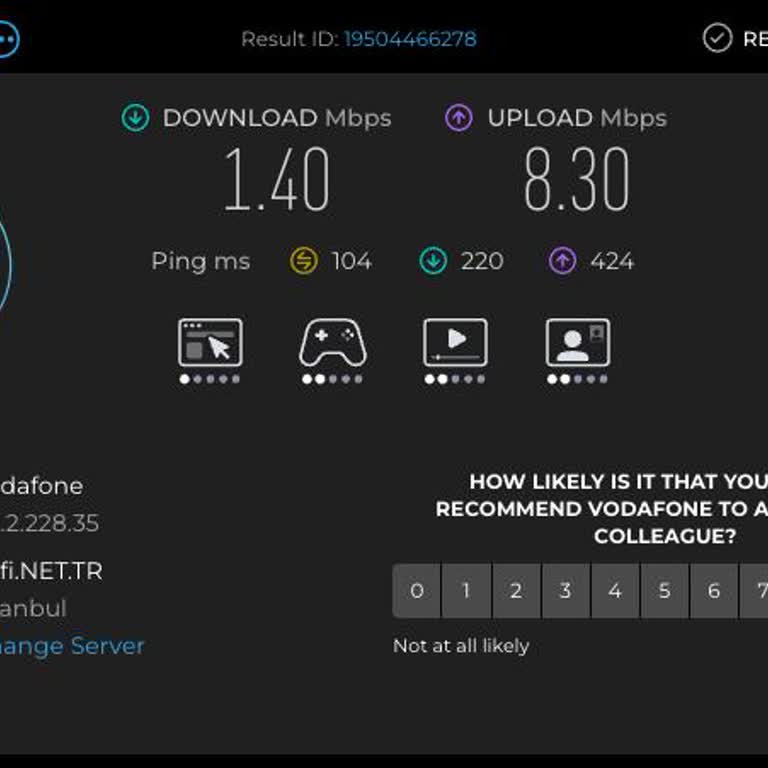Viewport: 768px width, 768px height.
Task: Click the upload speed value 8.30
Action: pos(576,179)
